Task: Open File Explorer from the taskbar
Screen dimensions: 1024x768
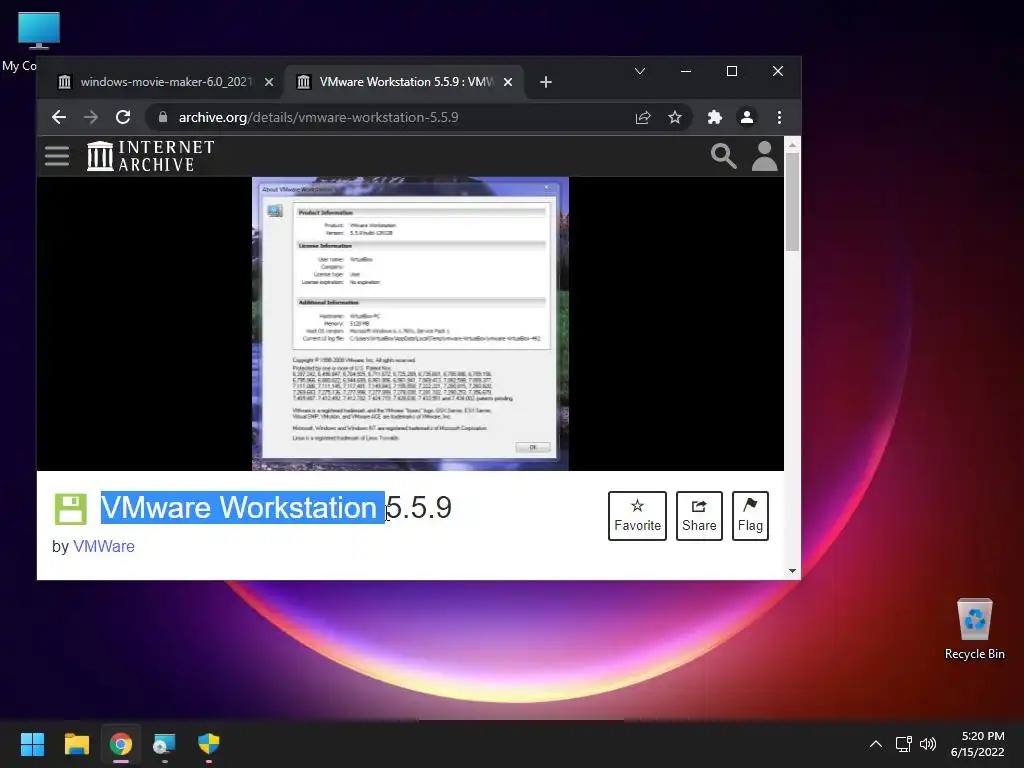Action: click(76, 744)
